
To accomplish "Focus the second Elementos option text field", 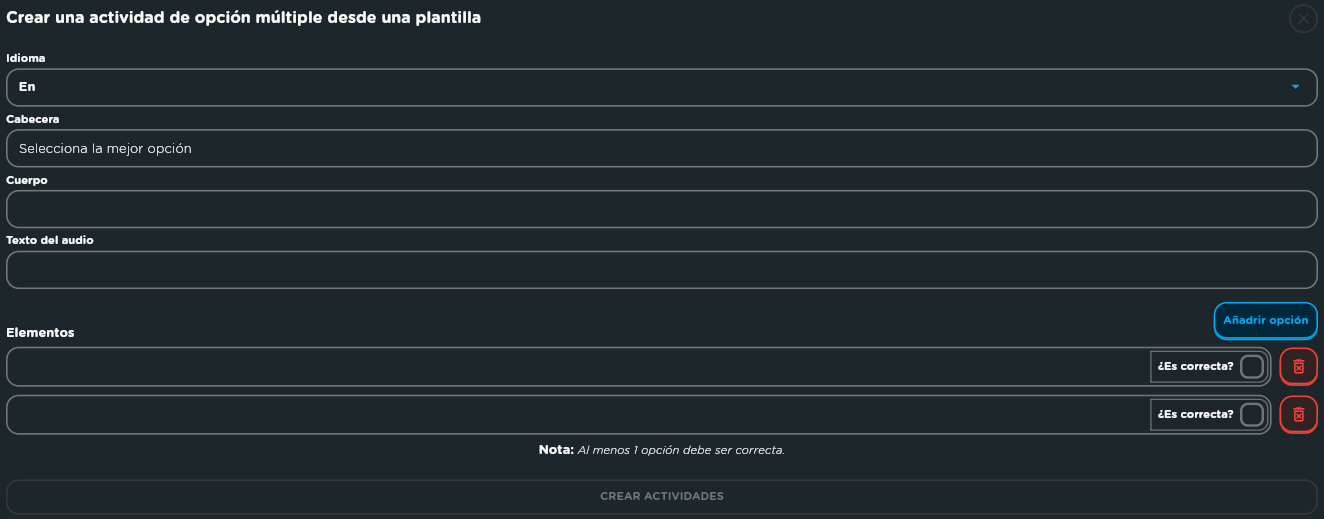I will tap(578, 414).
